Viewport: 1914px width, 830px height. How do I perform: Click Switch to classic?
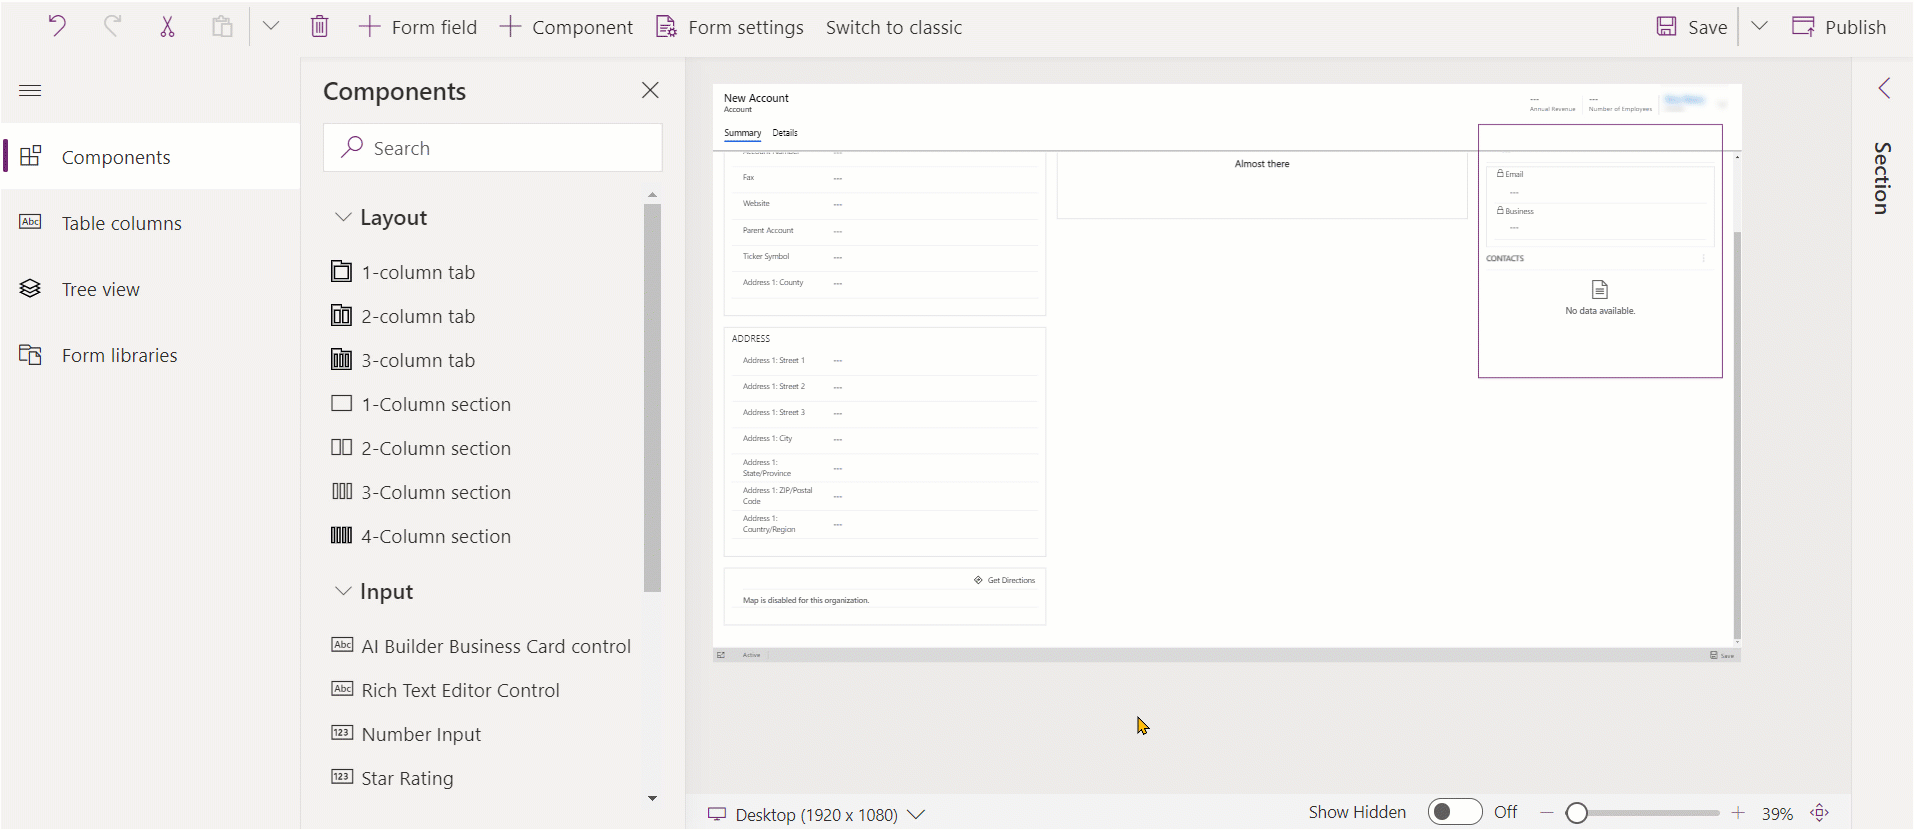(x=894, y=27)
